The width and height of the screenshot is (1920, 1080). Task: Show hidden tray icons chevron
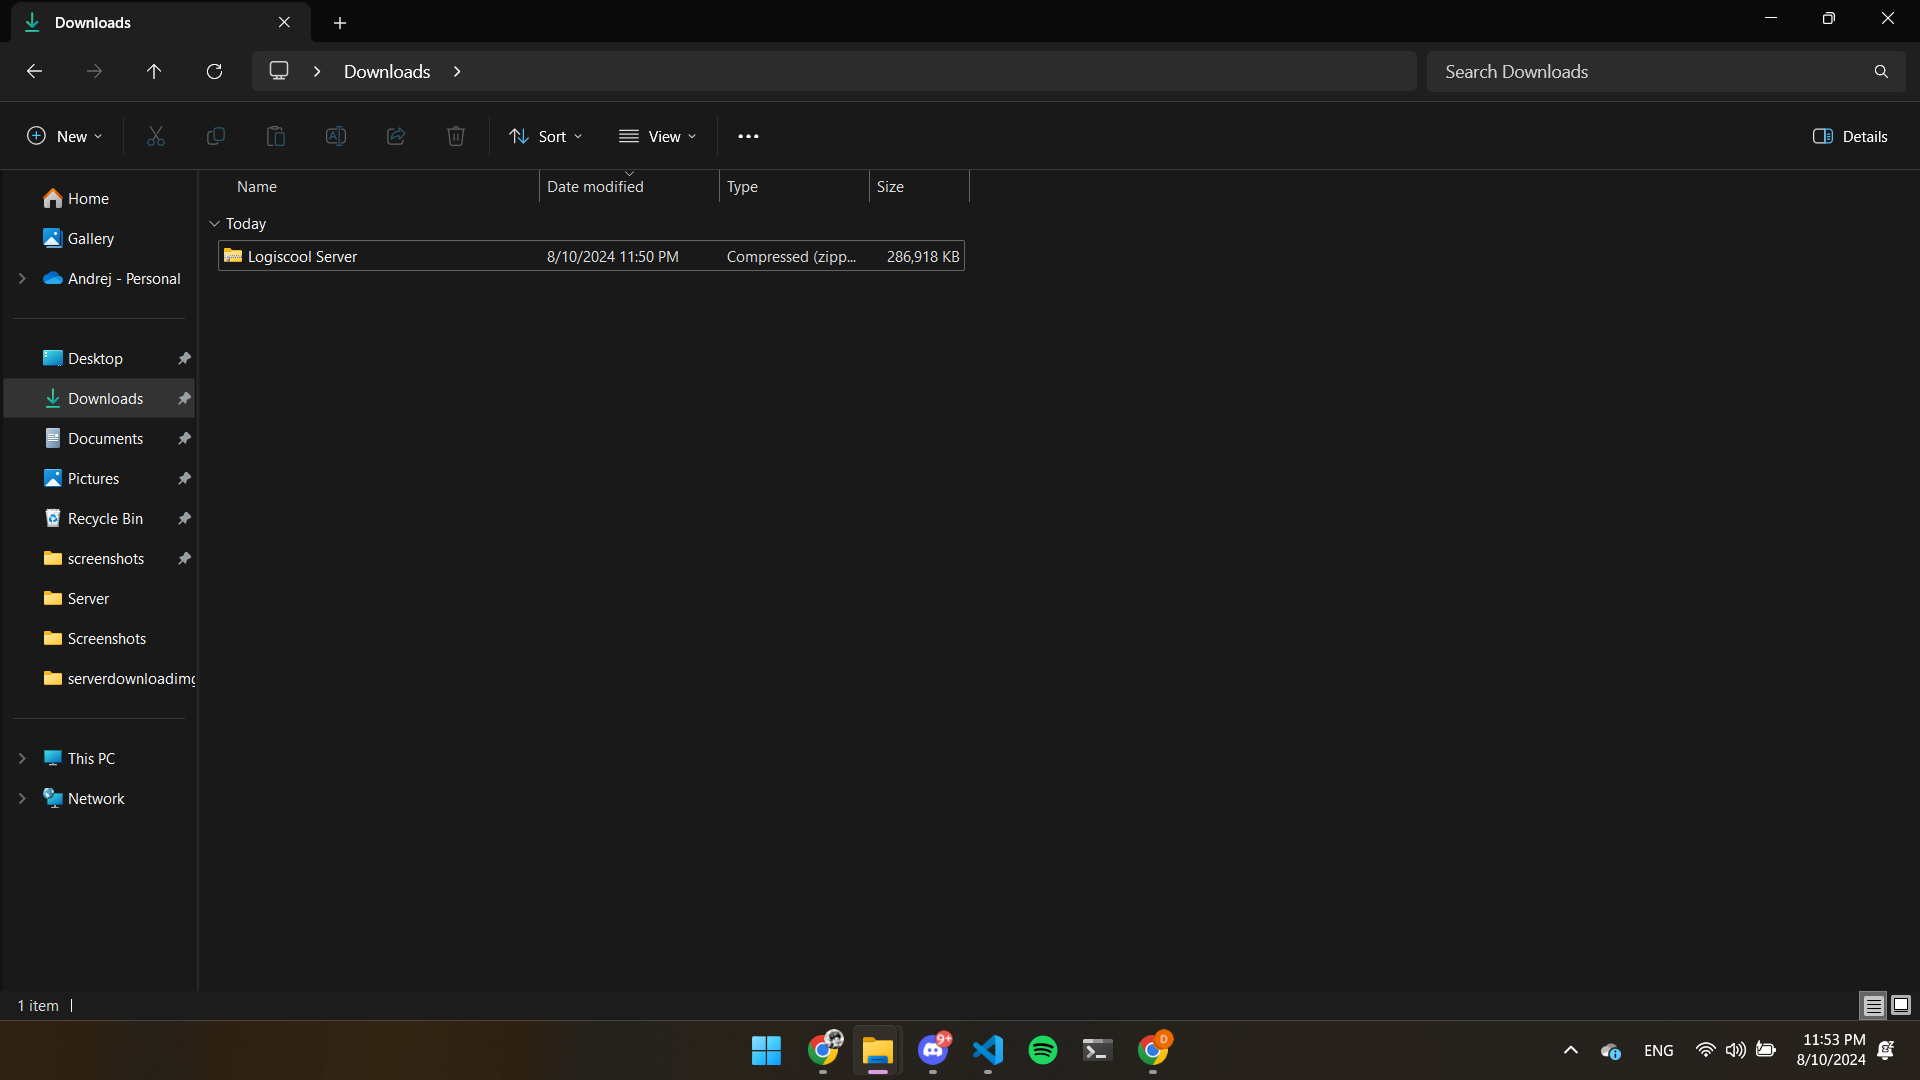1570,1050
